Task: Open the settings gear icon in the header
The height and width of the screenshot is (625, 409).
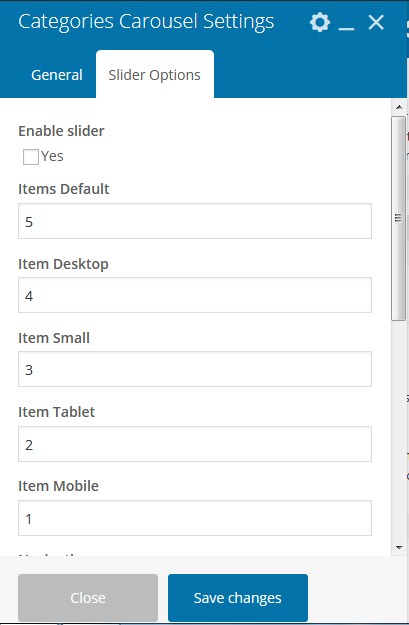Action: [320, 22]
